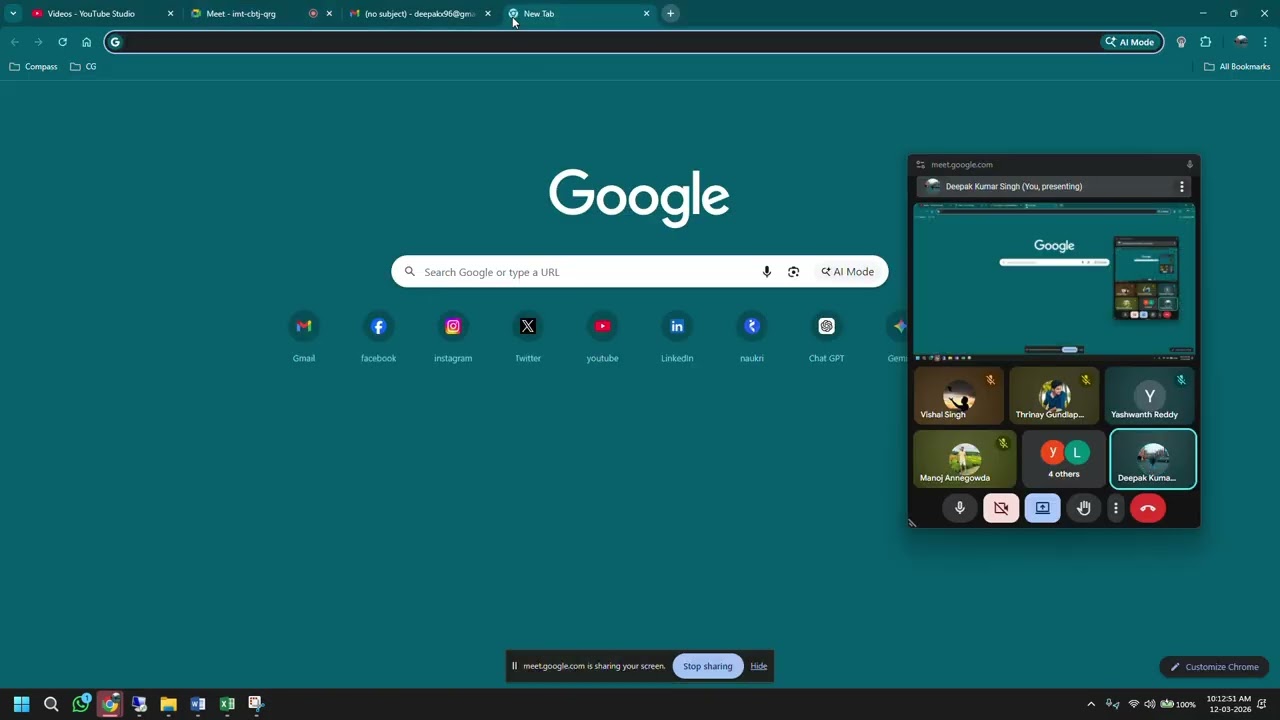Toggle screen presenting in Meet popup

[1042, 508]
